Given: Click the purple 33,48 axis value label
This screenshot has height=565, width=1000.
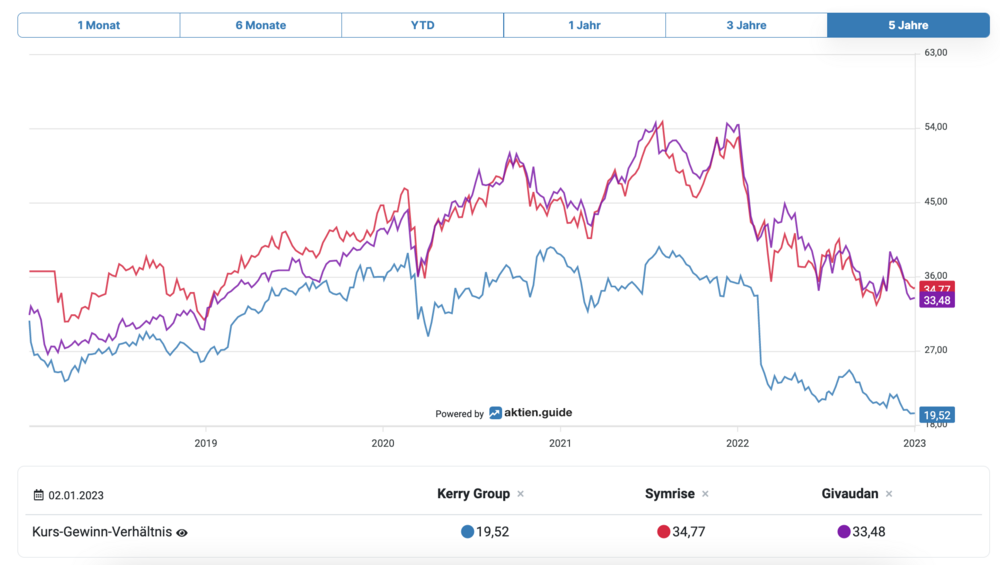Looking at the screenshot, I should pyautogui.click(x=937, y=300).
